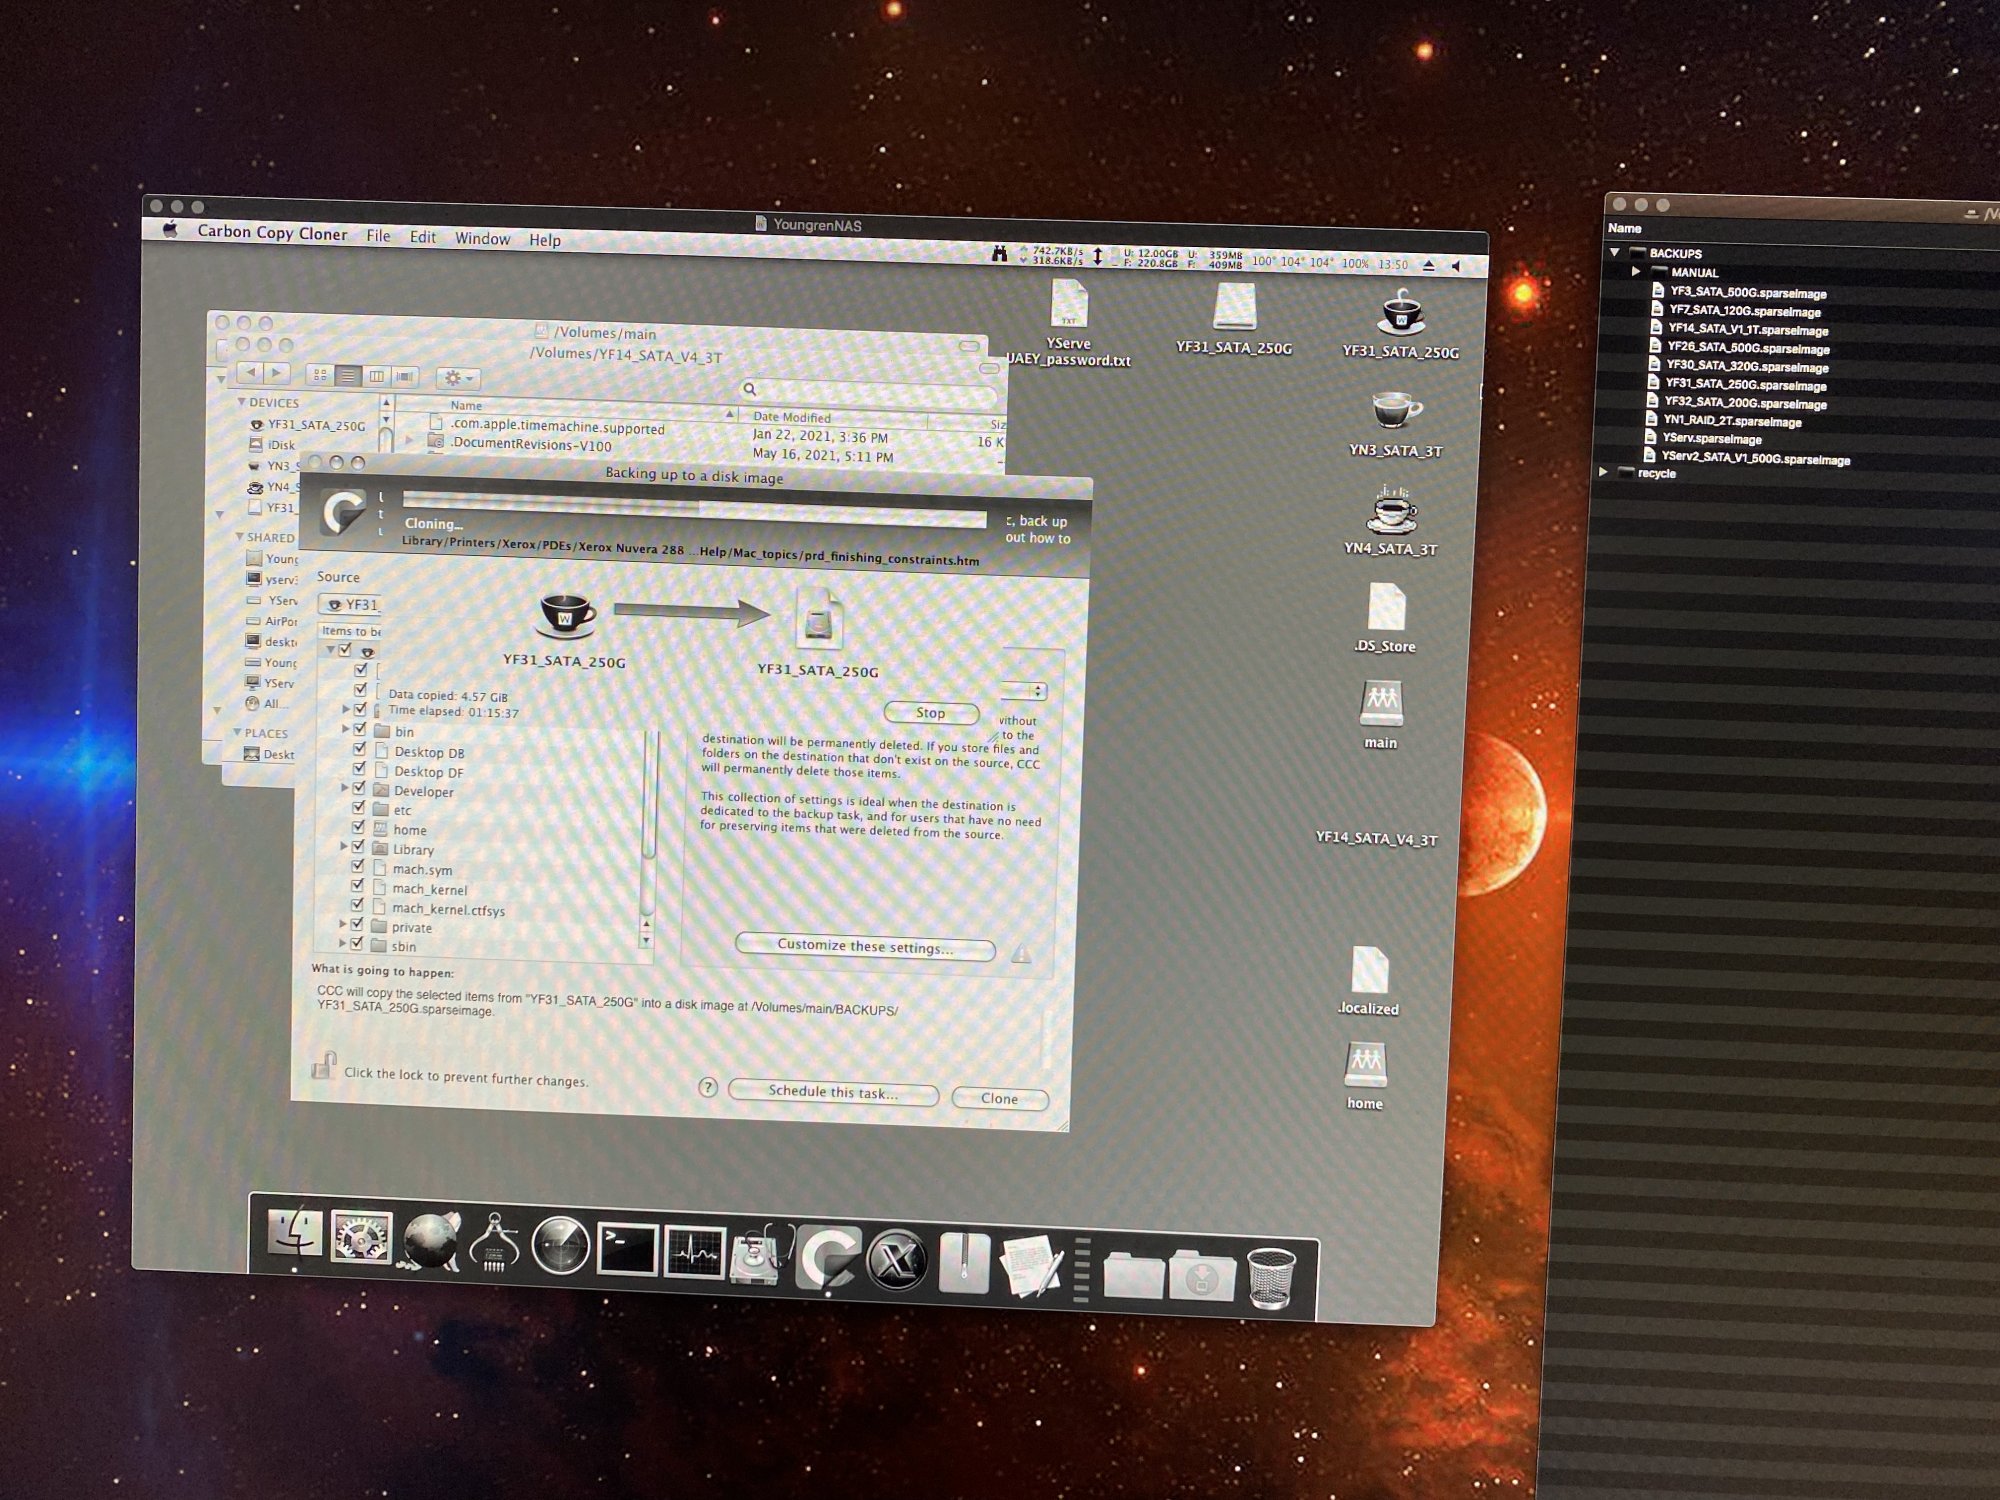Click the Finder back arrow button

click(250, 372)
